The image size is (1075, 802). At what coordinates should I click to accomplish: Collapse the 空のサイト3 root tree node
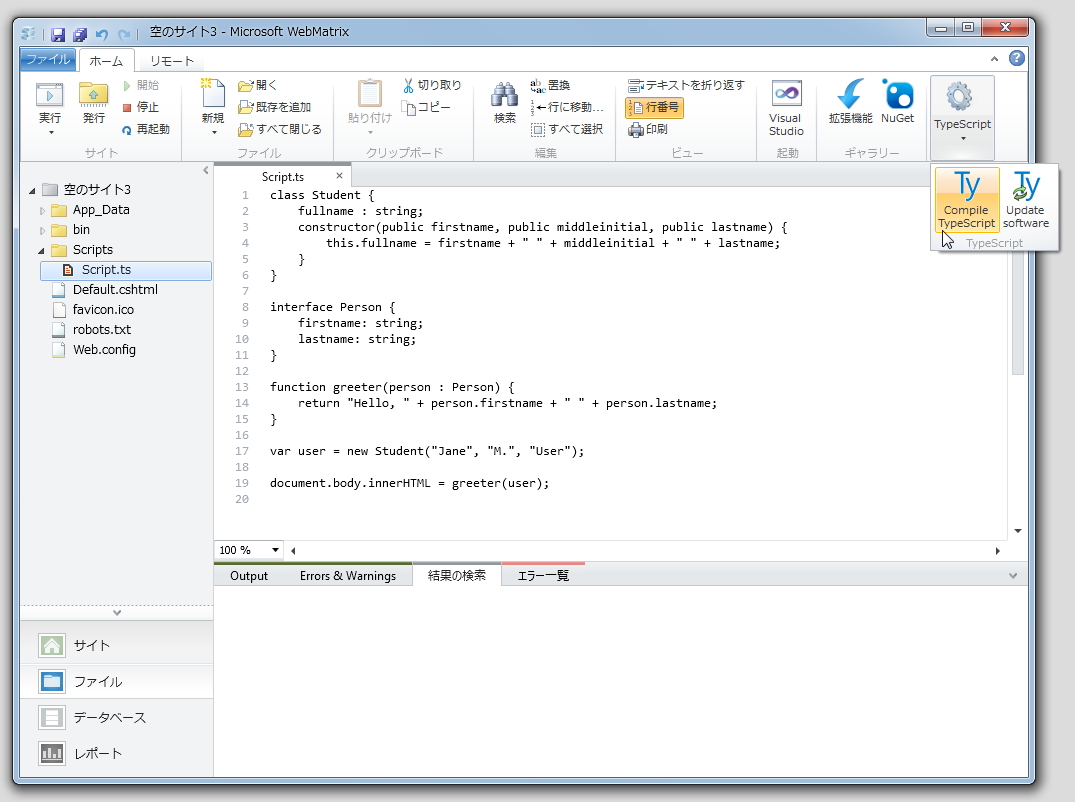click(x=32, y=191)
